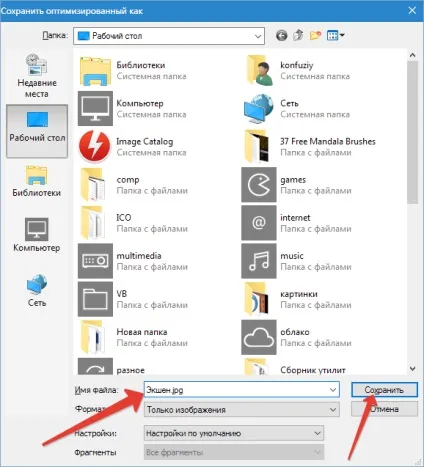This screenshot has height=467, width=424.
Task: Click the Отмена button
Action: (384, 409)
